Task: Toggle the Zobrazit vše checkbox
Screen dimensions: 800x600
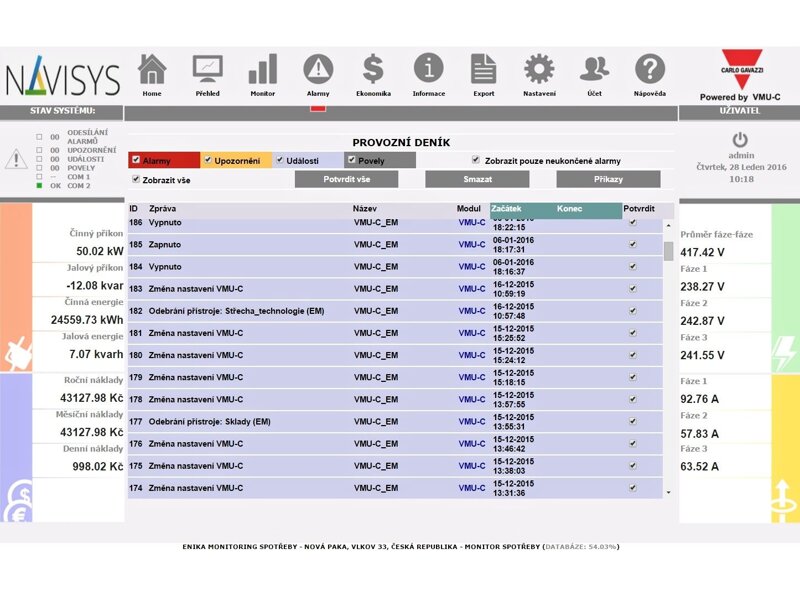Action: click(x=136, y=180)
